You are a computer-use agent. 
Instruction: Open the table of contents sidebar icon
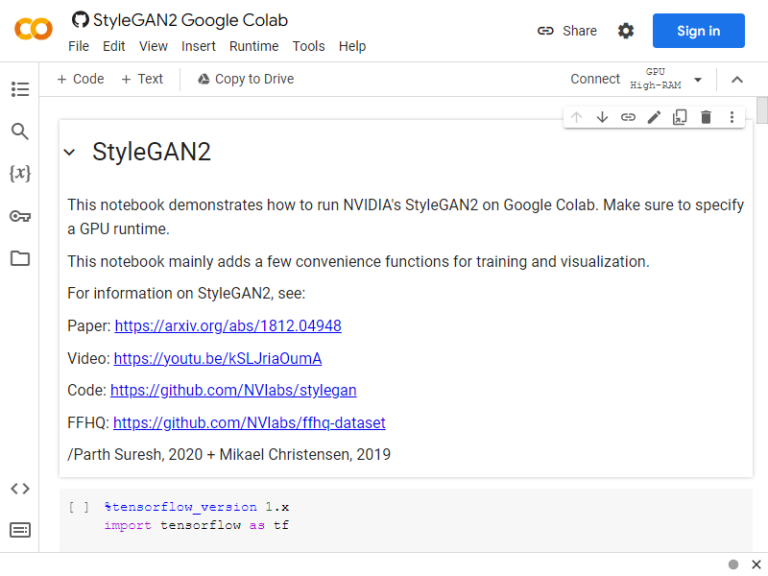point(20,89)
